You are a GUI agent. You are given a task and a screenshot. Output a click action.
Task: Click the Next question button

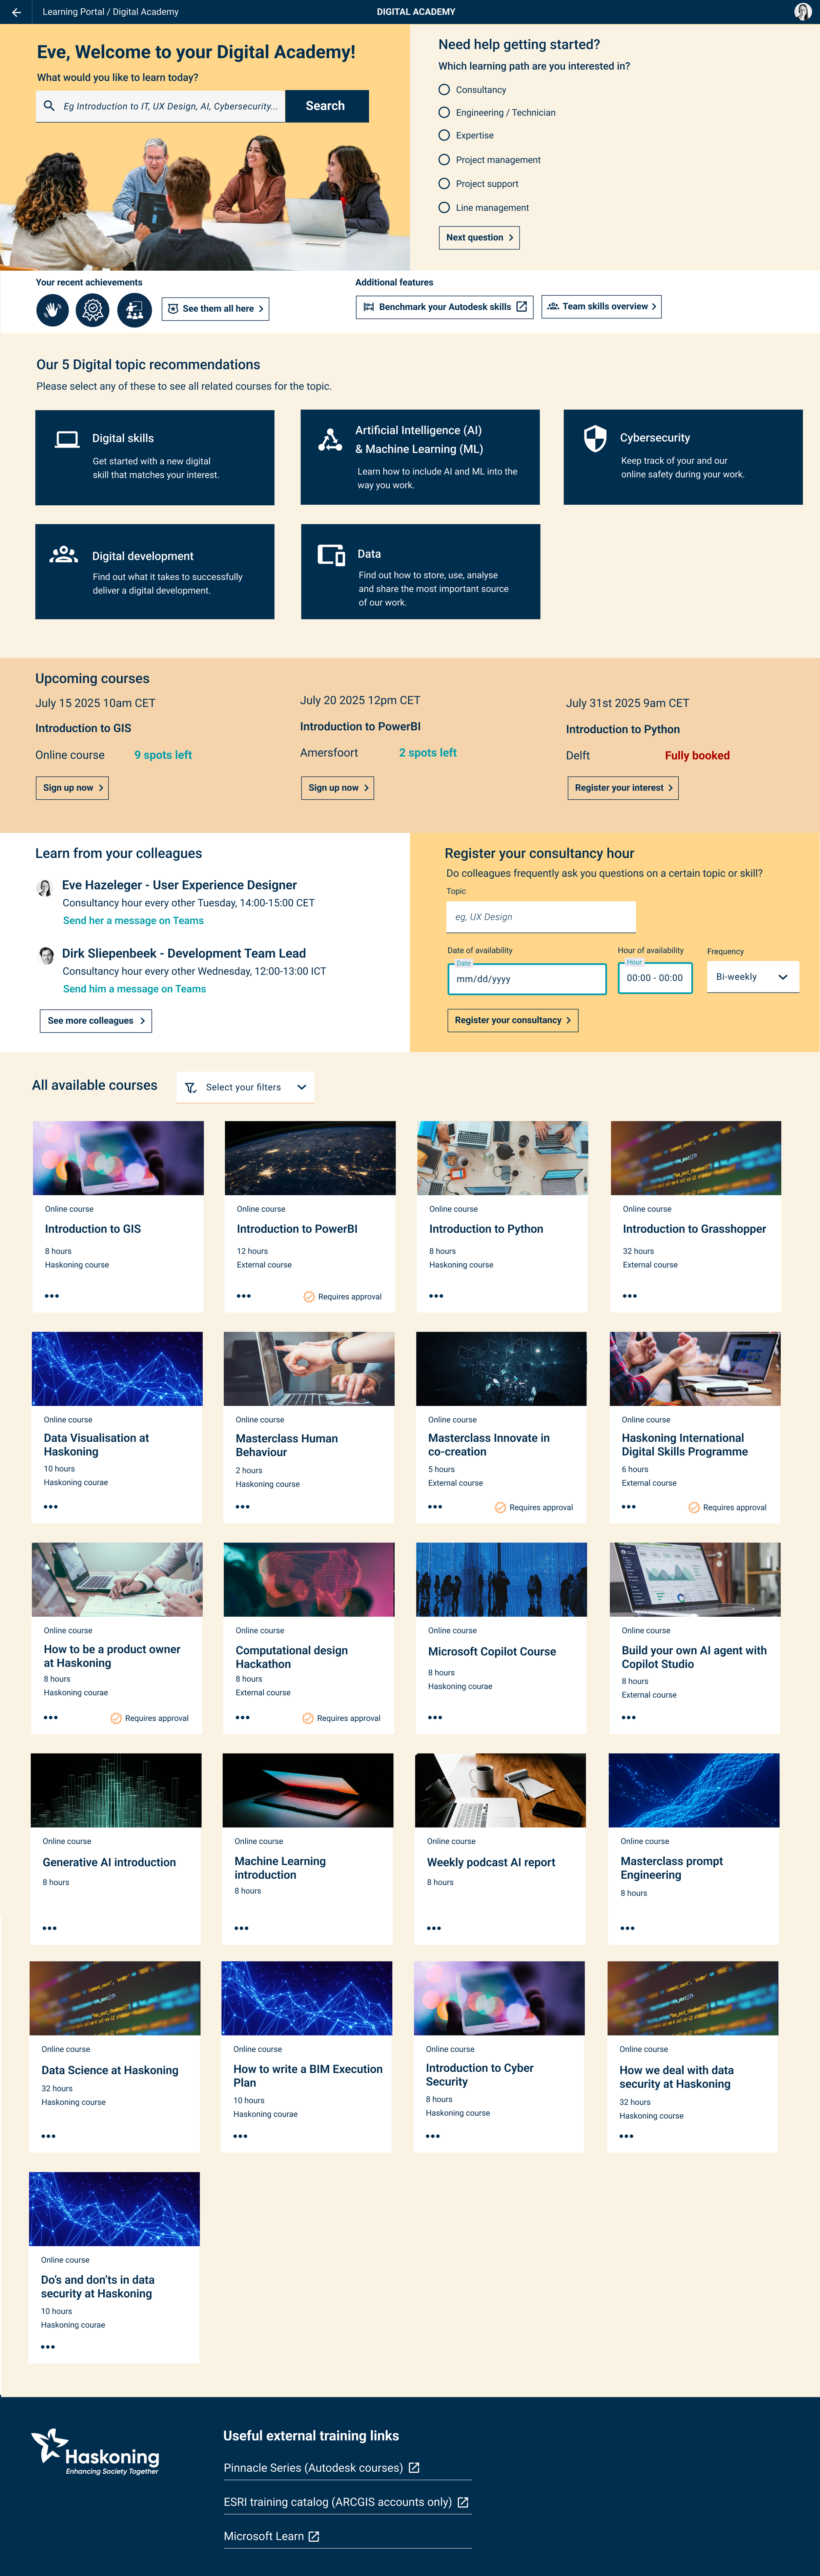tap(479, 238)
